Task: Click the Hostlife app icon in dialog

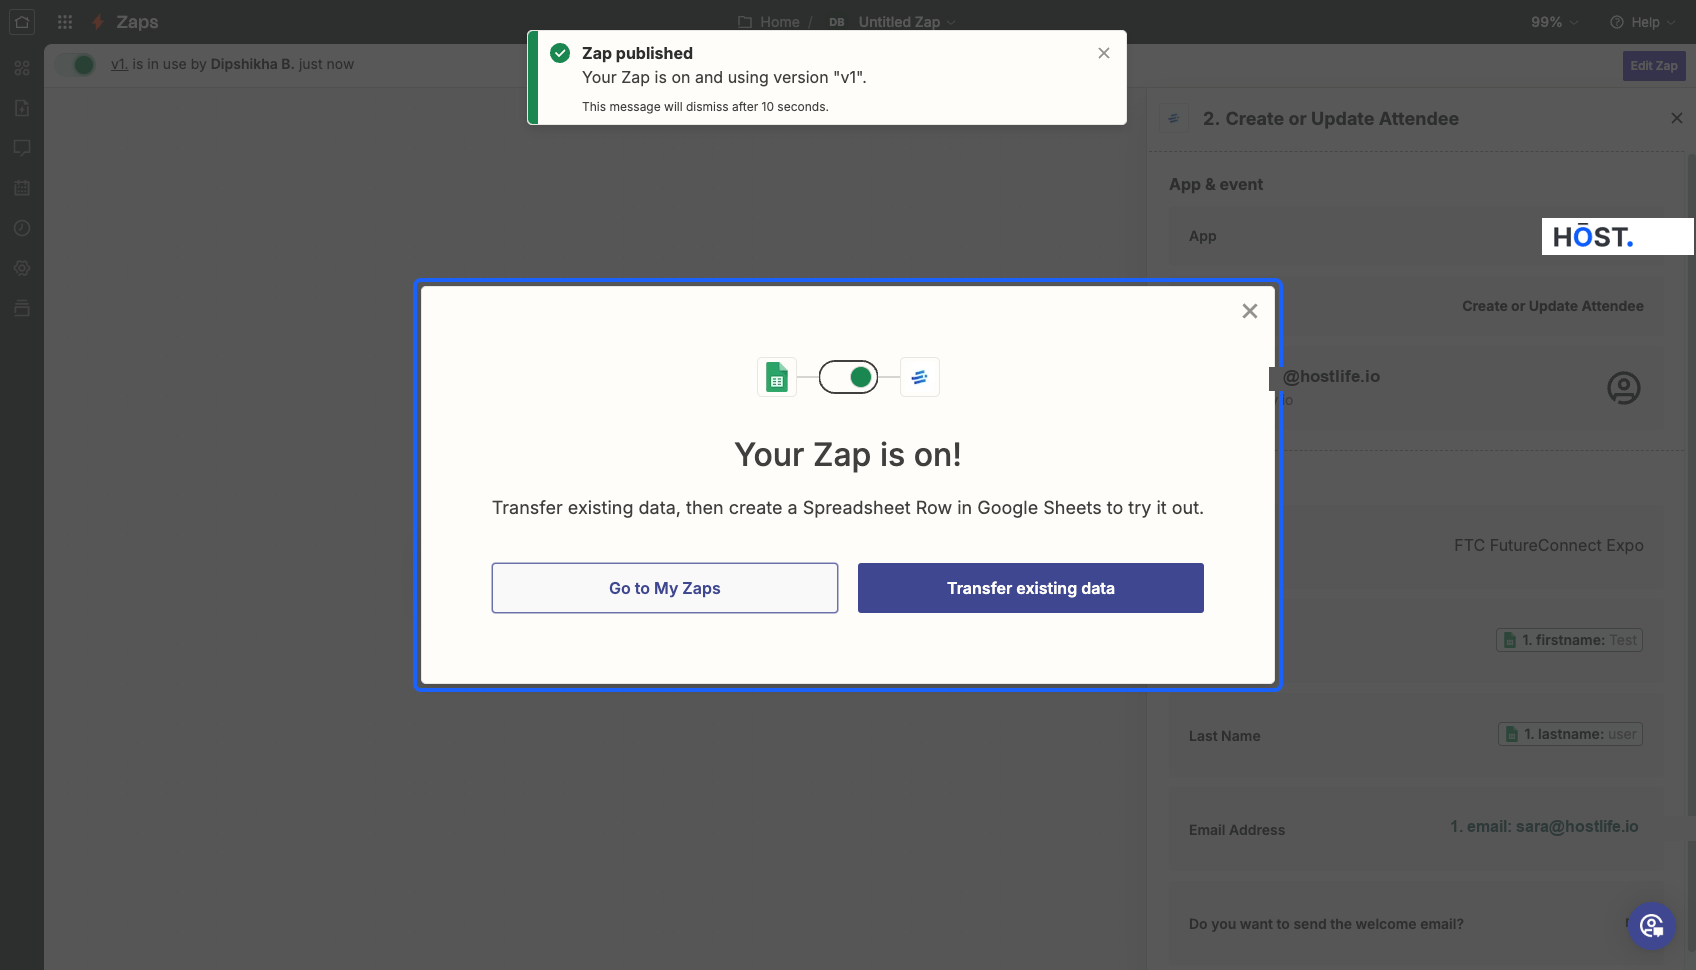Action: pyautogui.click(x=920, y=377)
